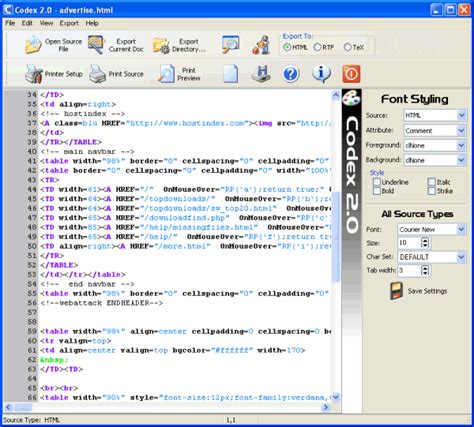The height and width of the screenshot is (427, 474).
Task: Click the Print Source printer icon
Action: point(97,74)
